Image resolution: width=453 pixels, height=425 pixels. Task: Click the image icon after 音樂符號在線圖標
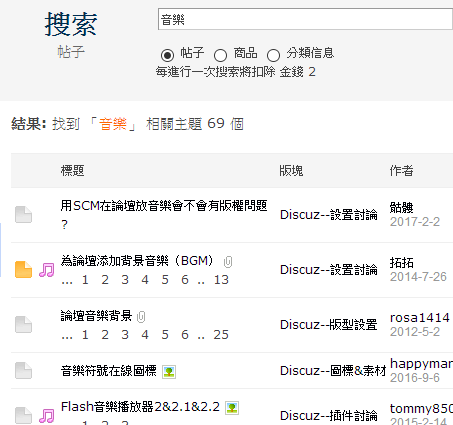point(169,372)
